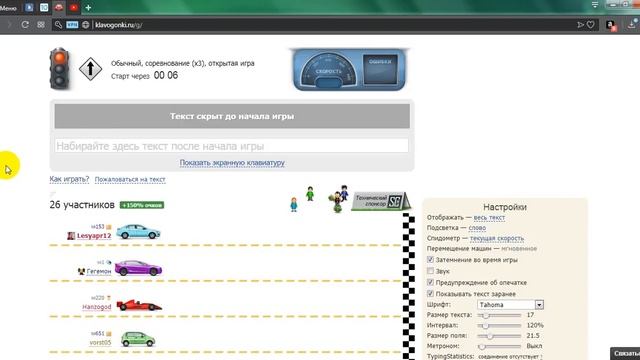Click the '26 участников' heading text
This screenshot has height=360, width=640.
[82, 205]
